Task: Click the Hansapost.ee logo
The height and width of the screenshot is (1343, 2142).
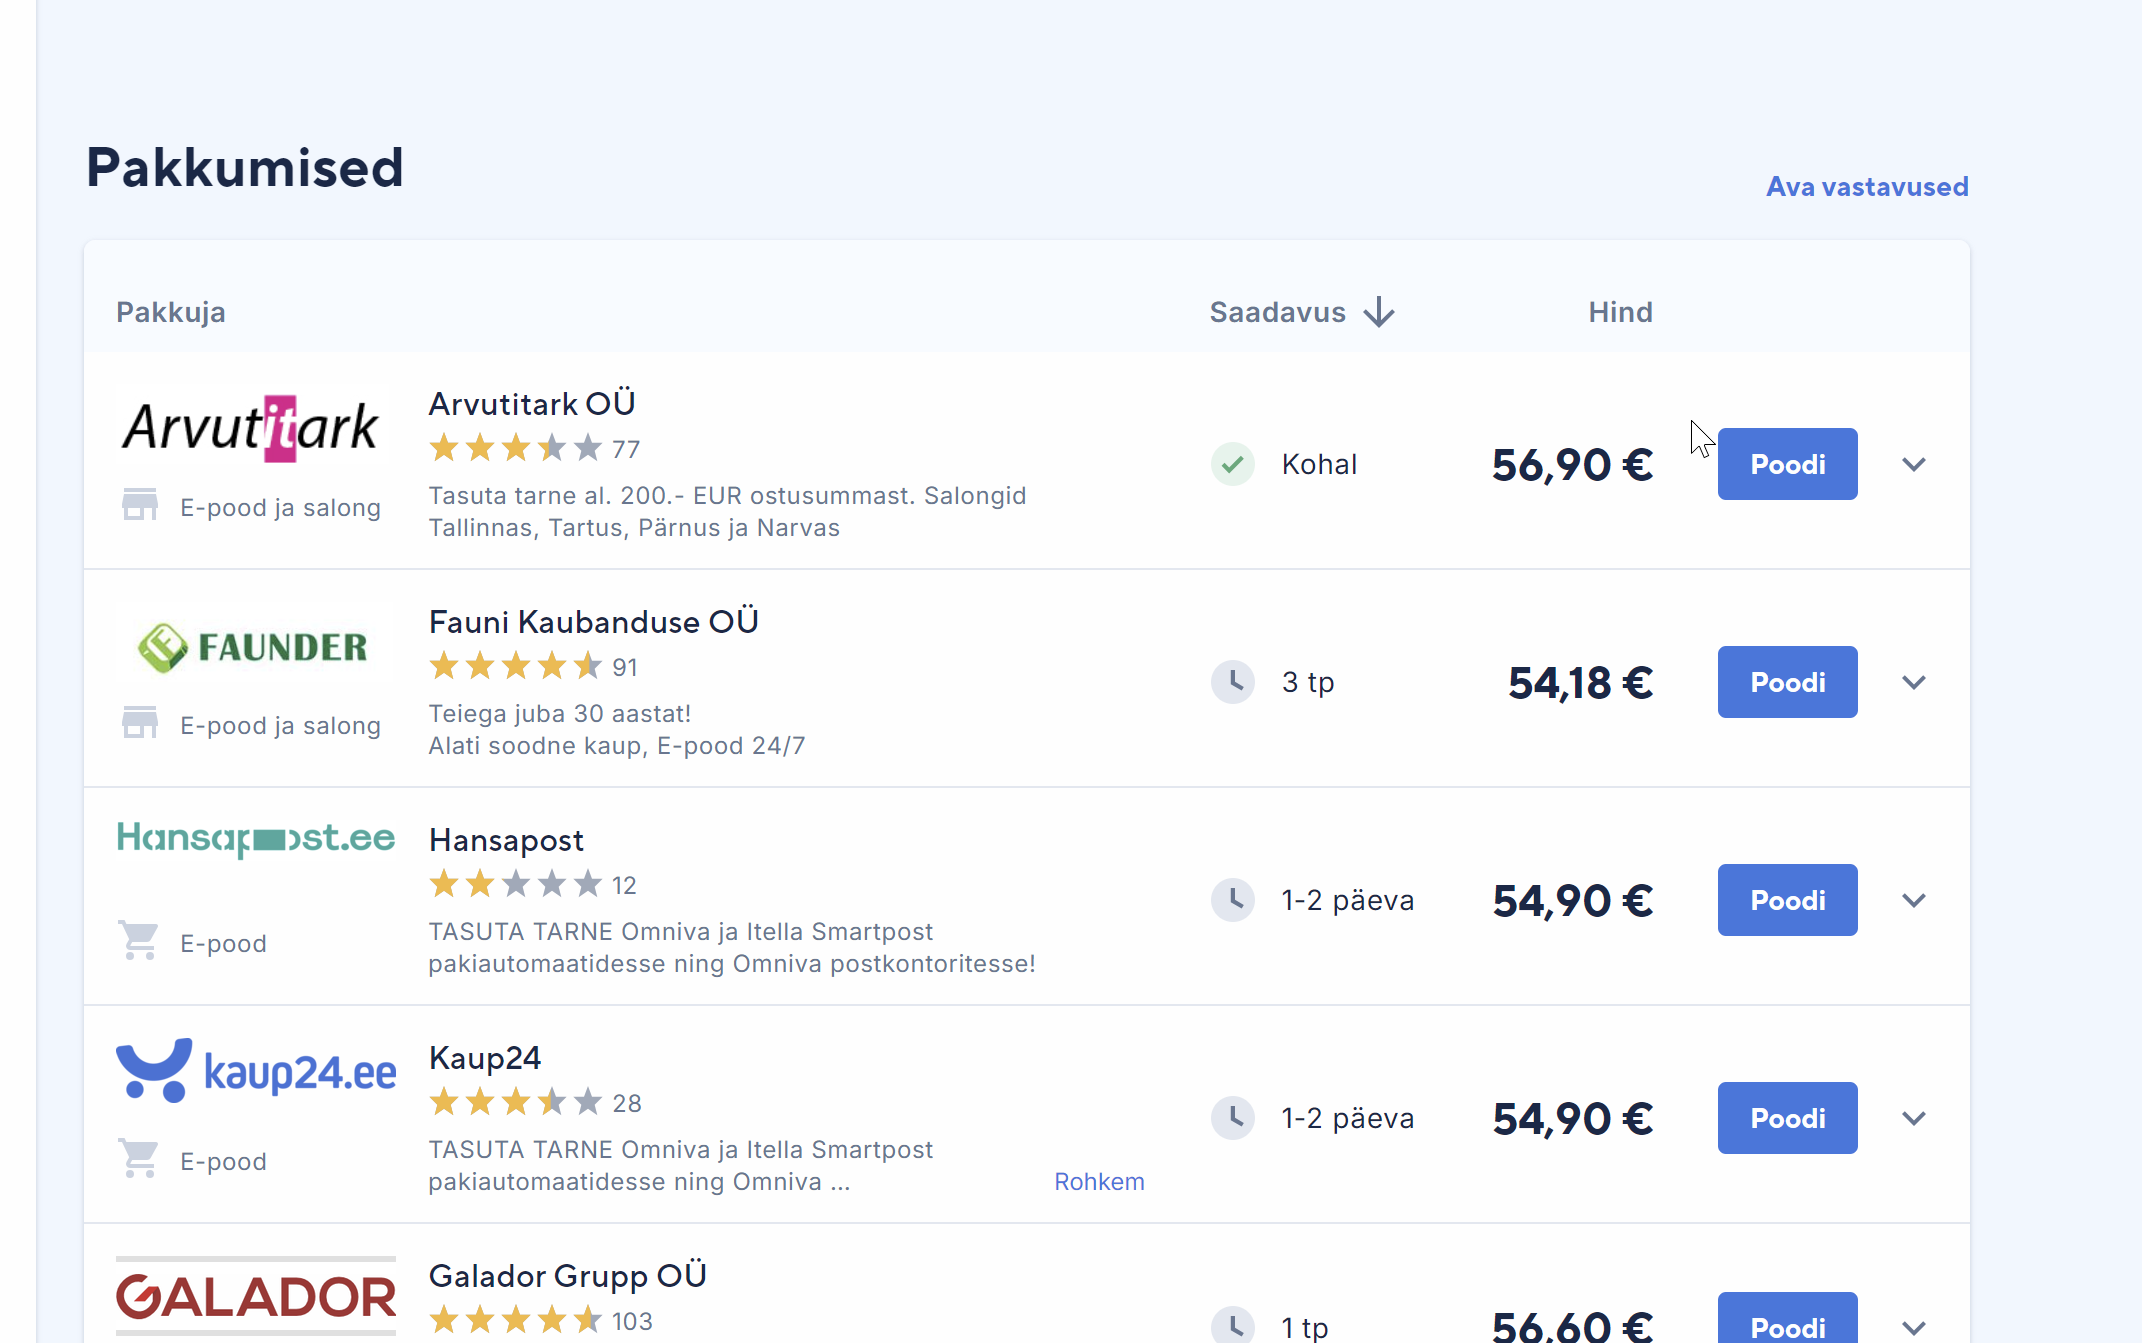Action: pyautogui.click(x=256, y=839)
